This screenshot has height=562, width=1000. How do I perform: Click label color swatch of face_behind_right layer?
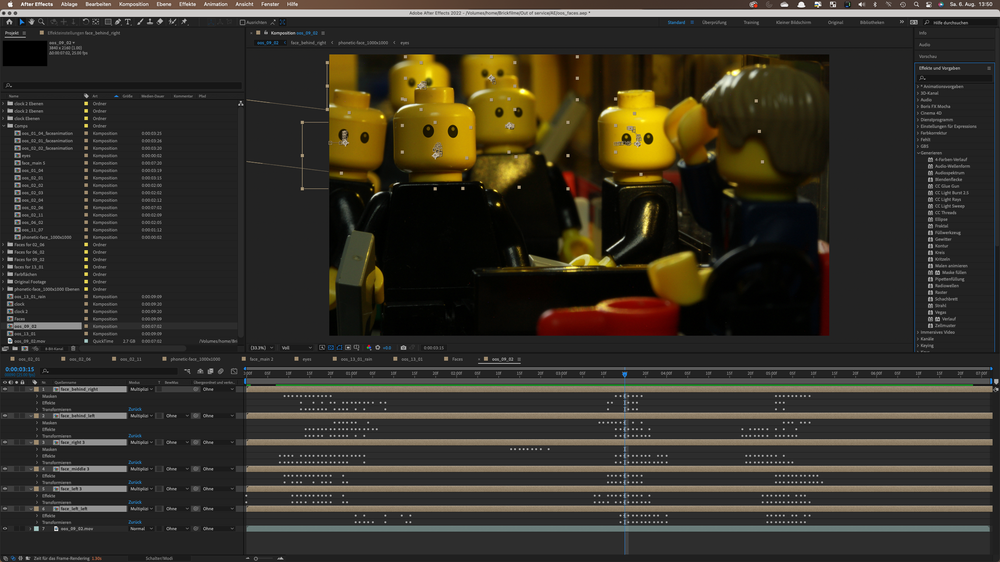coord(36,389)
